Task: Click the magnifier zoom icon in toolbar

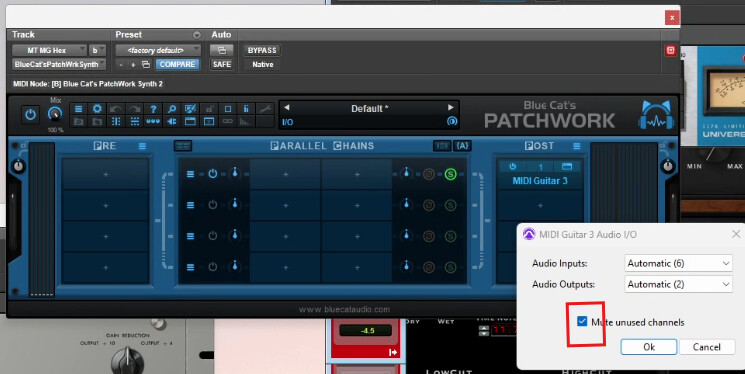Action: click(172, 109)
